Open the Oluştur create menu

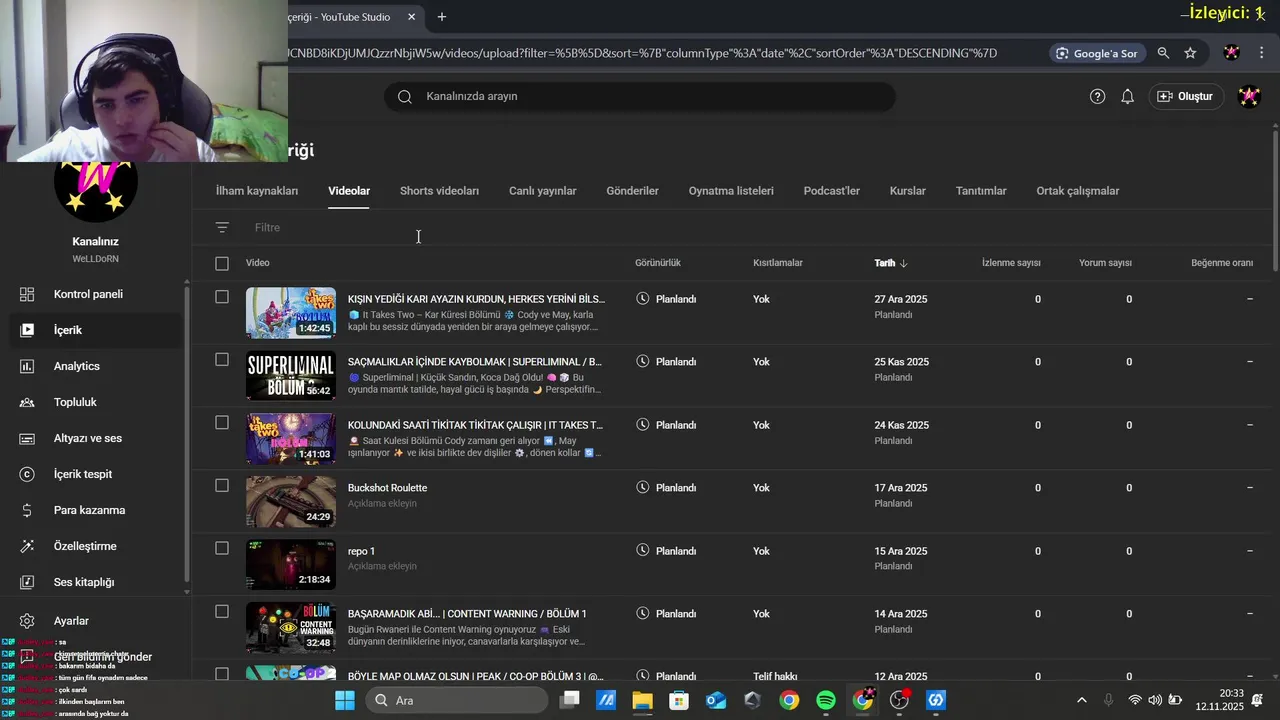point(1185,97)
